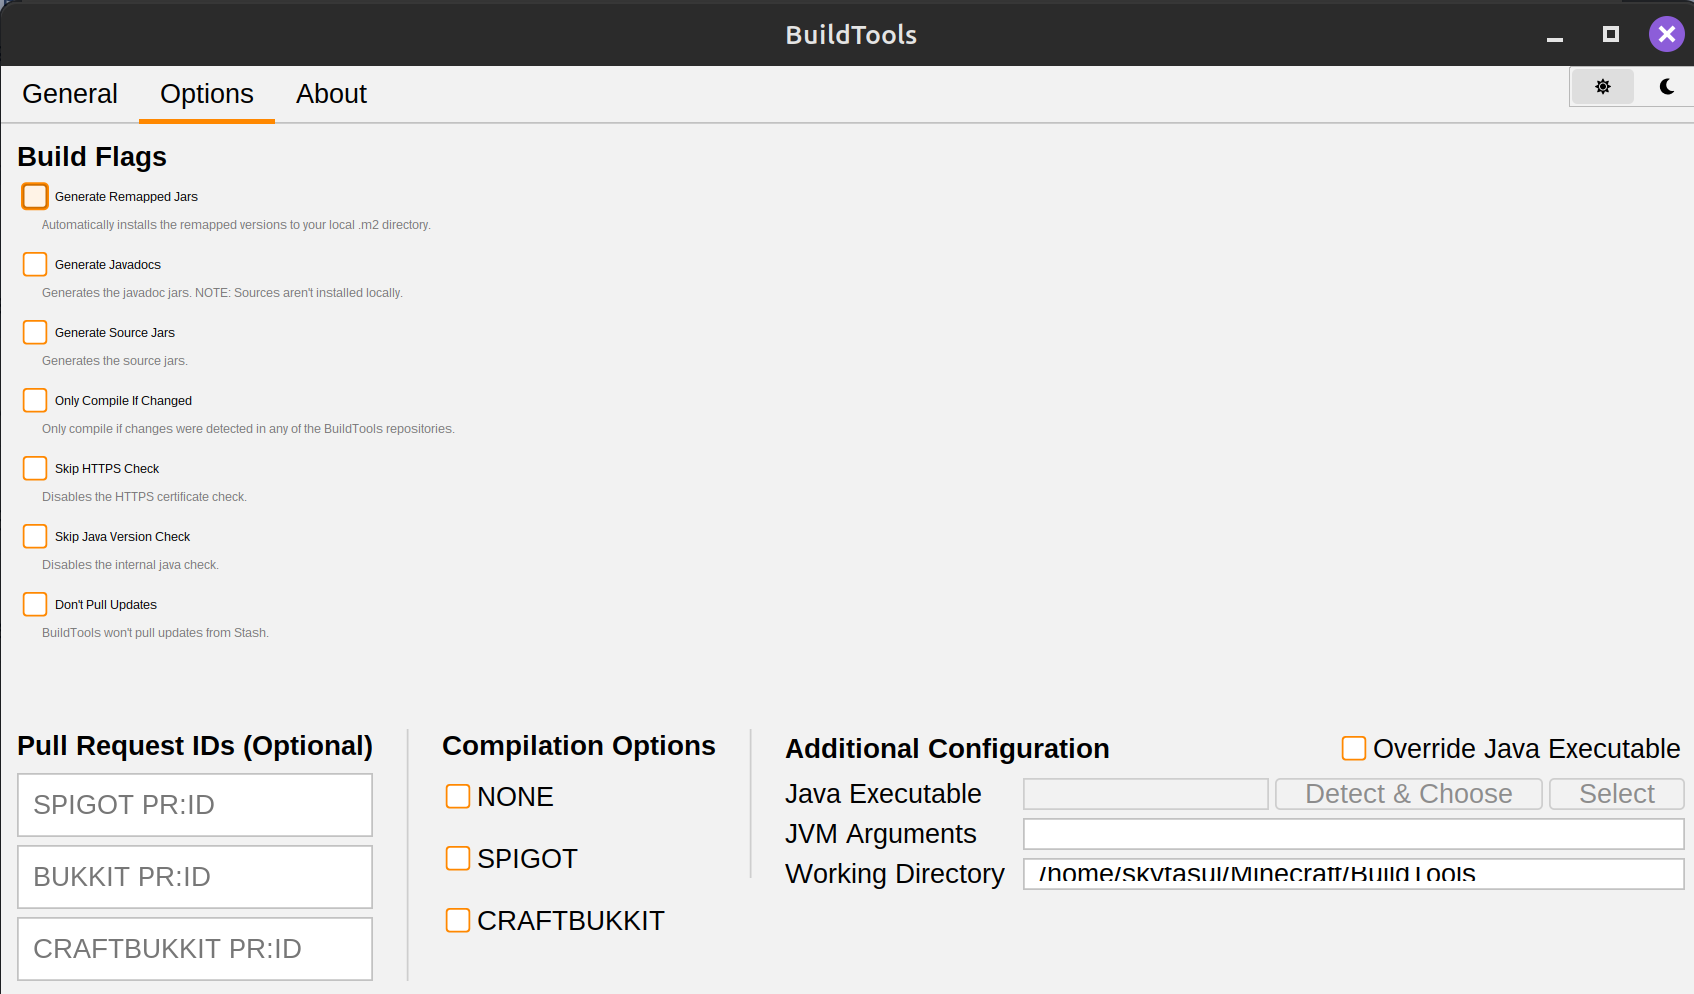The image size is (1694, 994).
Task: Select the Options tab
Action: click(x=207, y=94)
